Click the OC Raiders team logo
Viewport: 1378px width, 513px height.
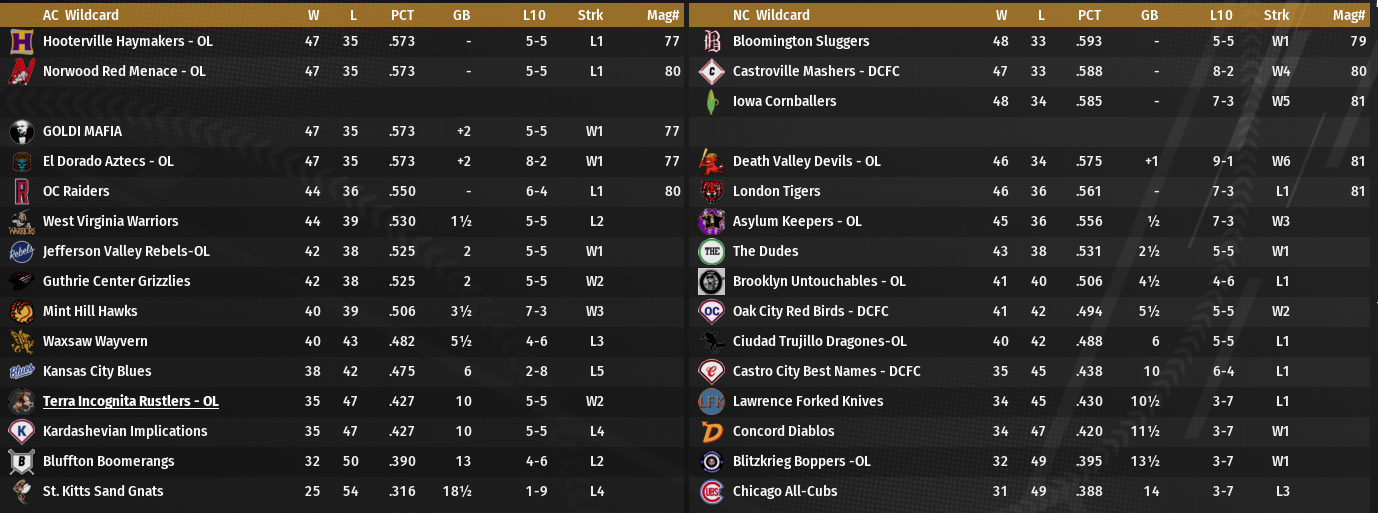(x=21, y=191)
